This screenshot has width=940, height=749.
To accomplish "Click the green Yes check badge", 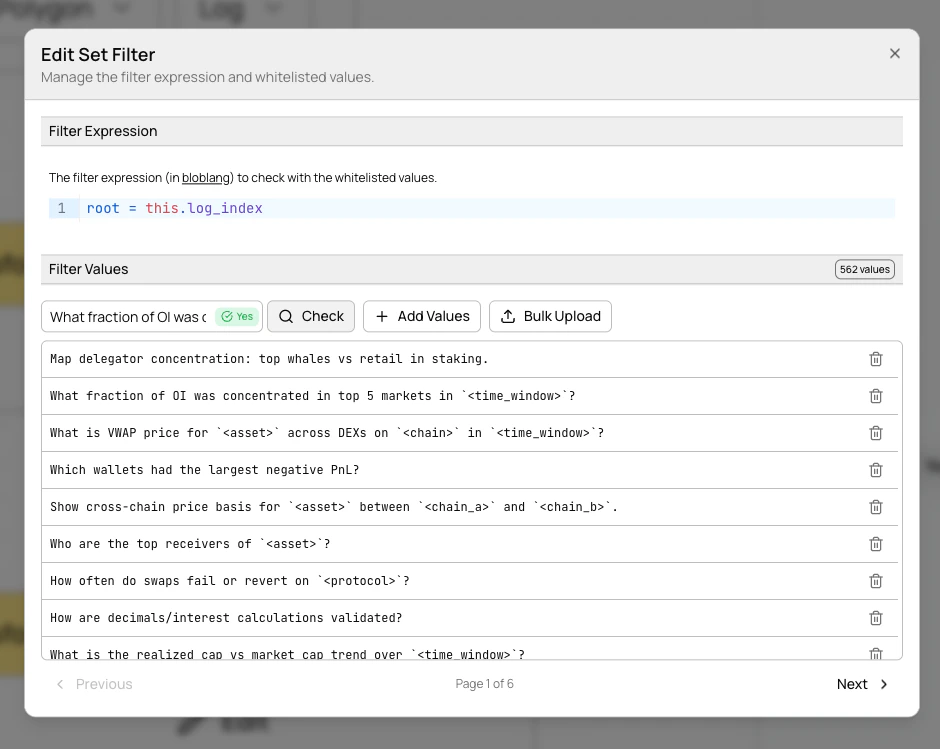I will click(237, 316).
